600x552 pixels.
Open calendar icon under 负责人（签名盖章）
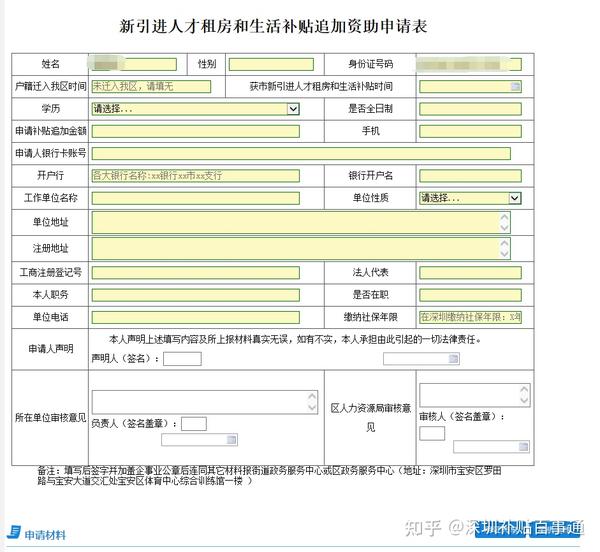[232, 440]
